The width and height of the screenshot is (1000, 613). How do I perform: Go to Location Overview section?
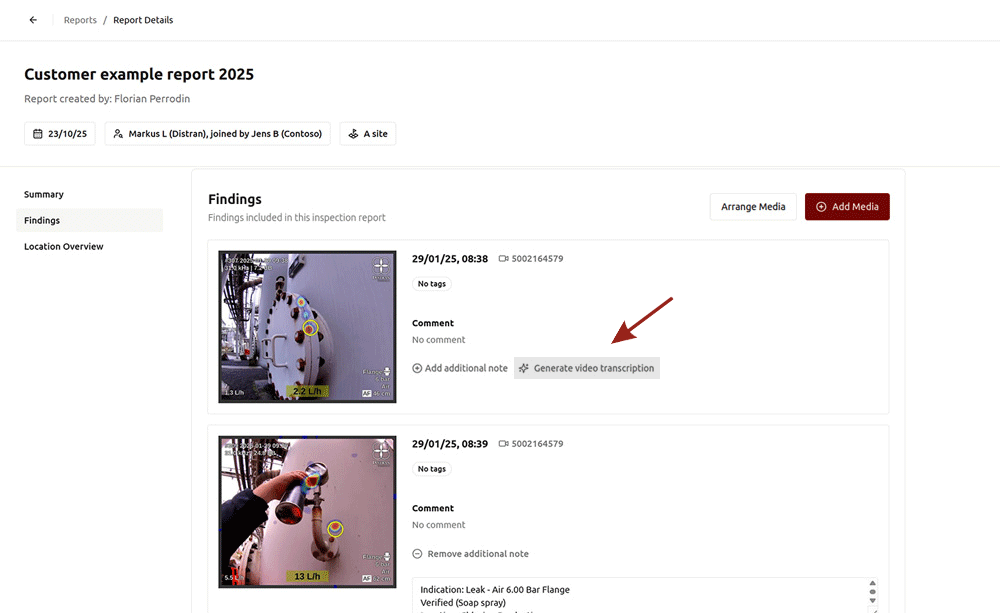point(64,246)
